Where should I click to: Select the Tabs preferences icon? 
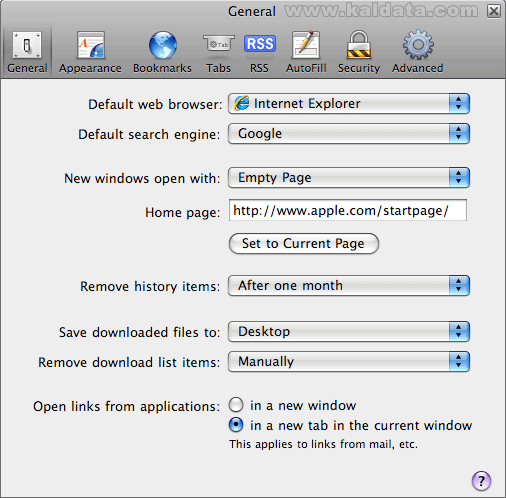219,44
